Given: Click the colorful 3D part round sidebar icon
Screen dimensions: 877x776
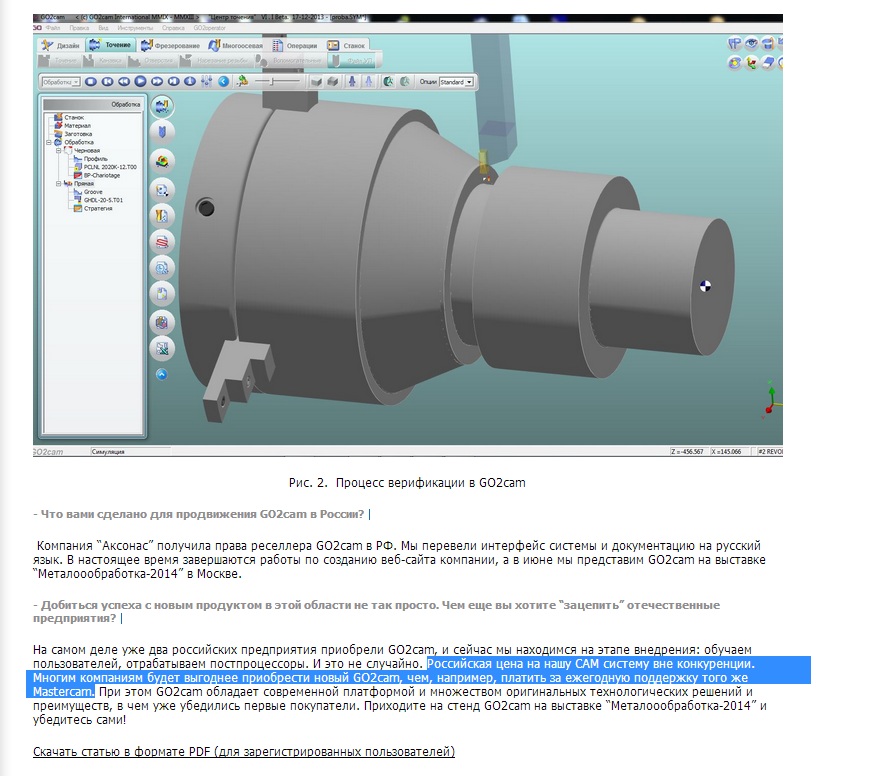Looking at the screenshot, I should [162, 162].
